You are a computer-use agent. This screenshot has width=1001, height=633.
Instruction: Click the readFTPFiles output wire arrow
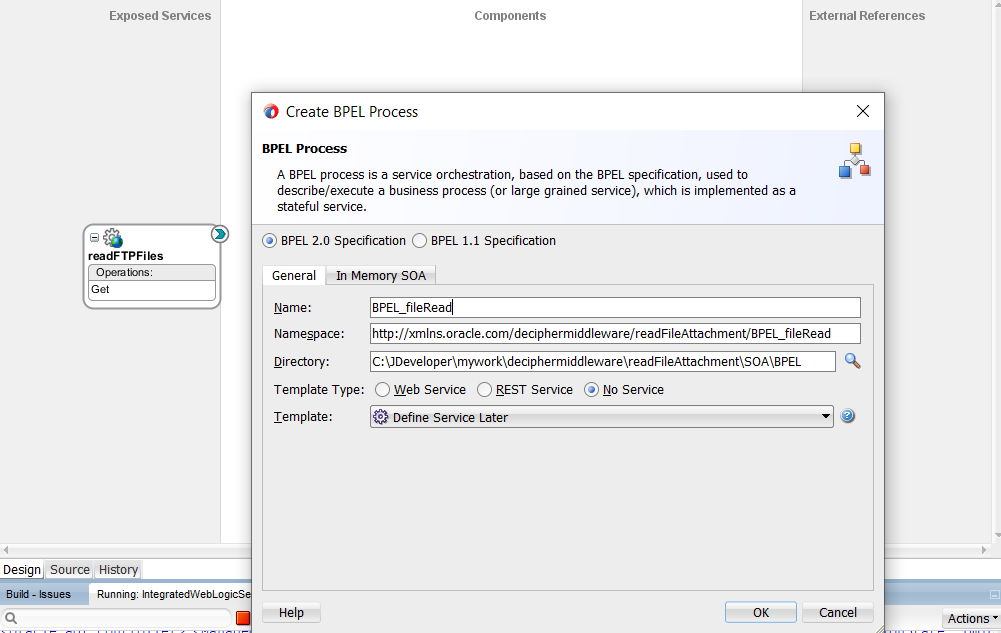(x=220, y=234)
